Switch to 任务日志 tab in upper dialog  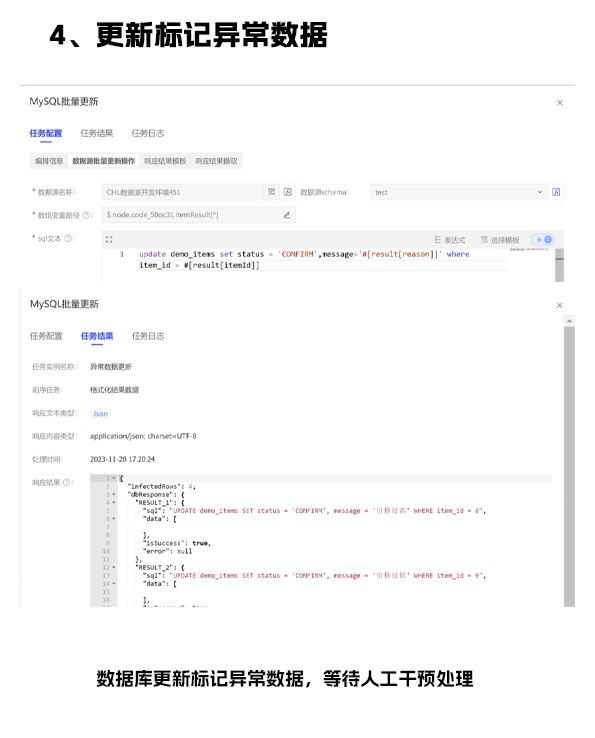coord(148,133)
